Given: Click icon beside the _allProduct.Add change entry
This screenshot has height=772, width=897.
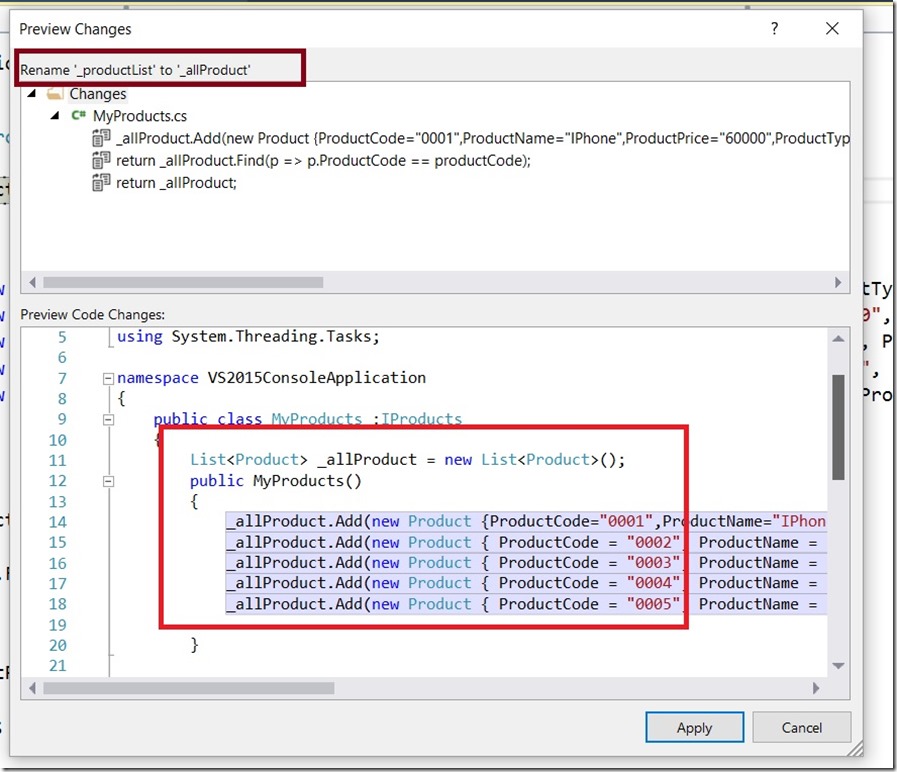Looking at the screenshot, I should click(100, 139).
